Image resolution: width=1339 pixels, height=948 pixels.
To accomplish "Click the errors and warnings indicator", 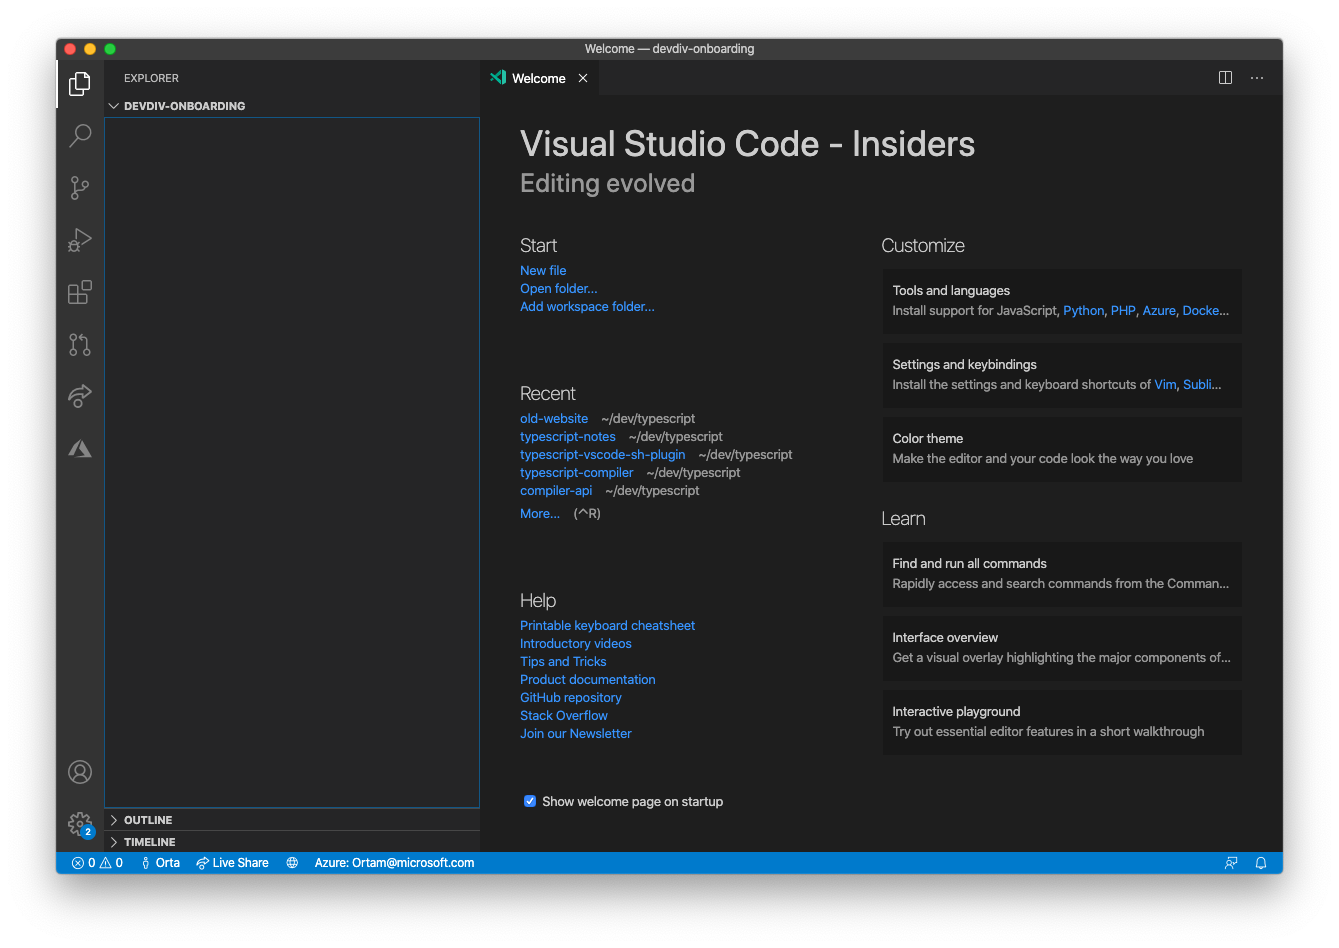I will [97, 862].
